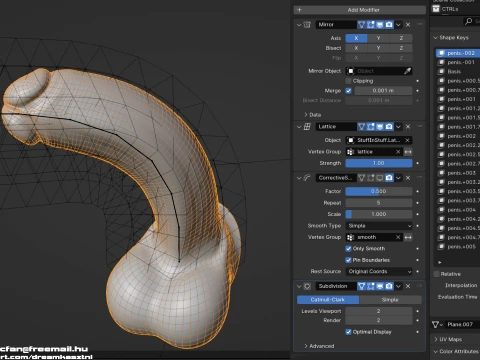480x360 pixels.
Task: Remove the Mirror modifier with X
Action: pyautogui.click(x=408, y=25)
